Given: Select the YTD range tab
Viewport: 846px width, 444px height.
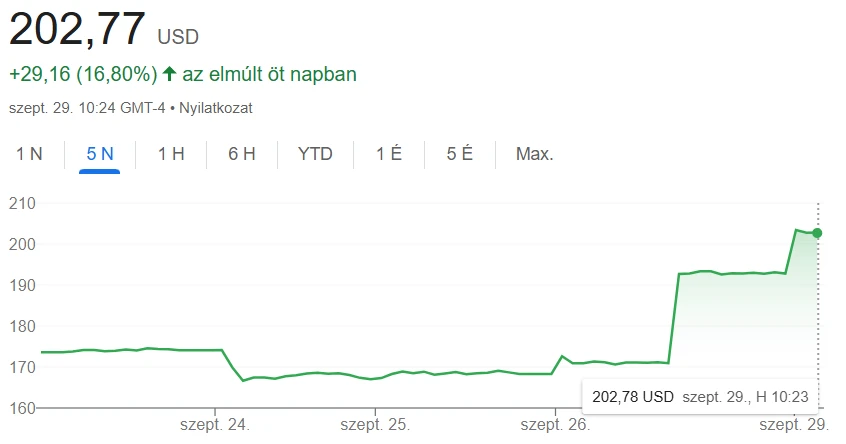Looking at the screenshot, I should [315, 154].
